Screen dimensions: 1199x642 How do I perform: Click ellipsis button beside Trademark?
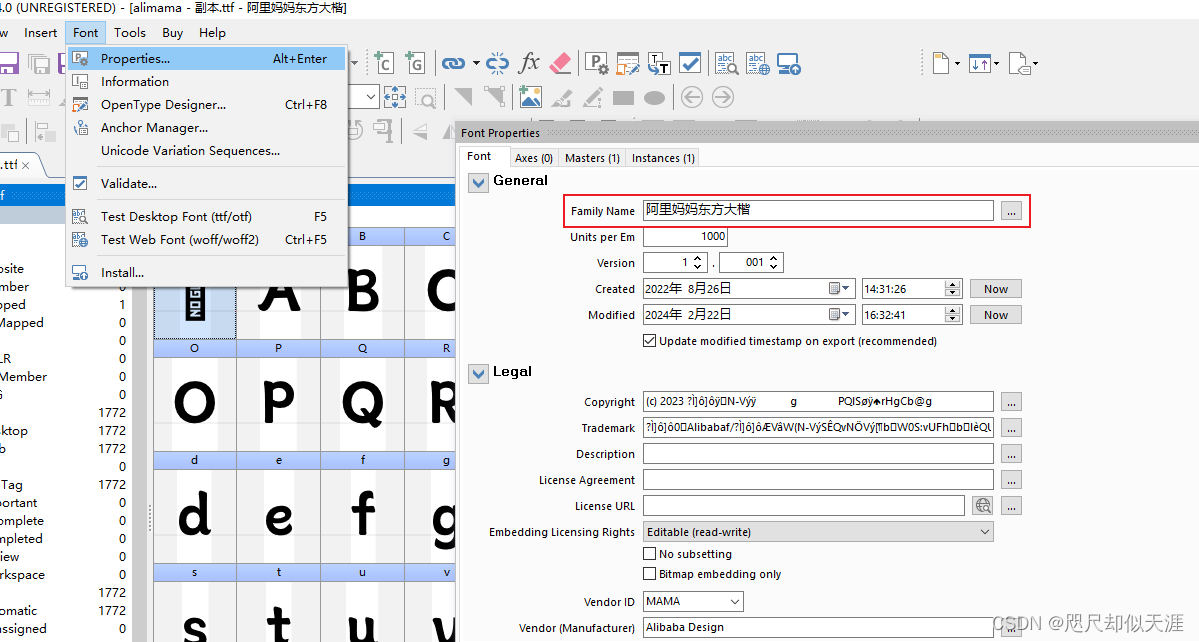pyautogui.click(x=1011, y=427)
